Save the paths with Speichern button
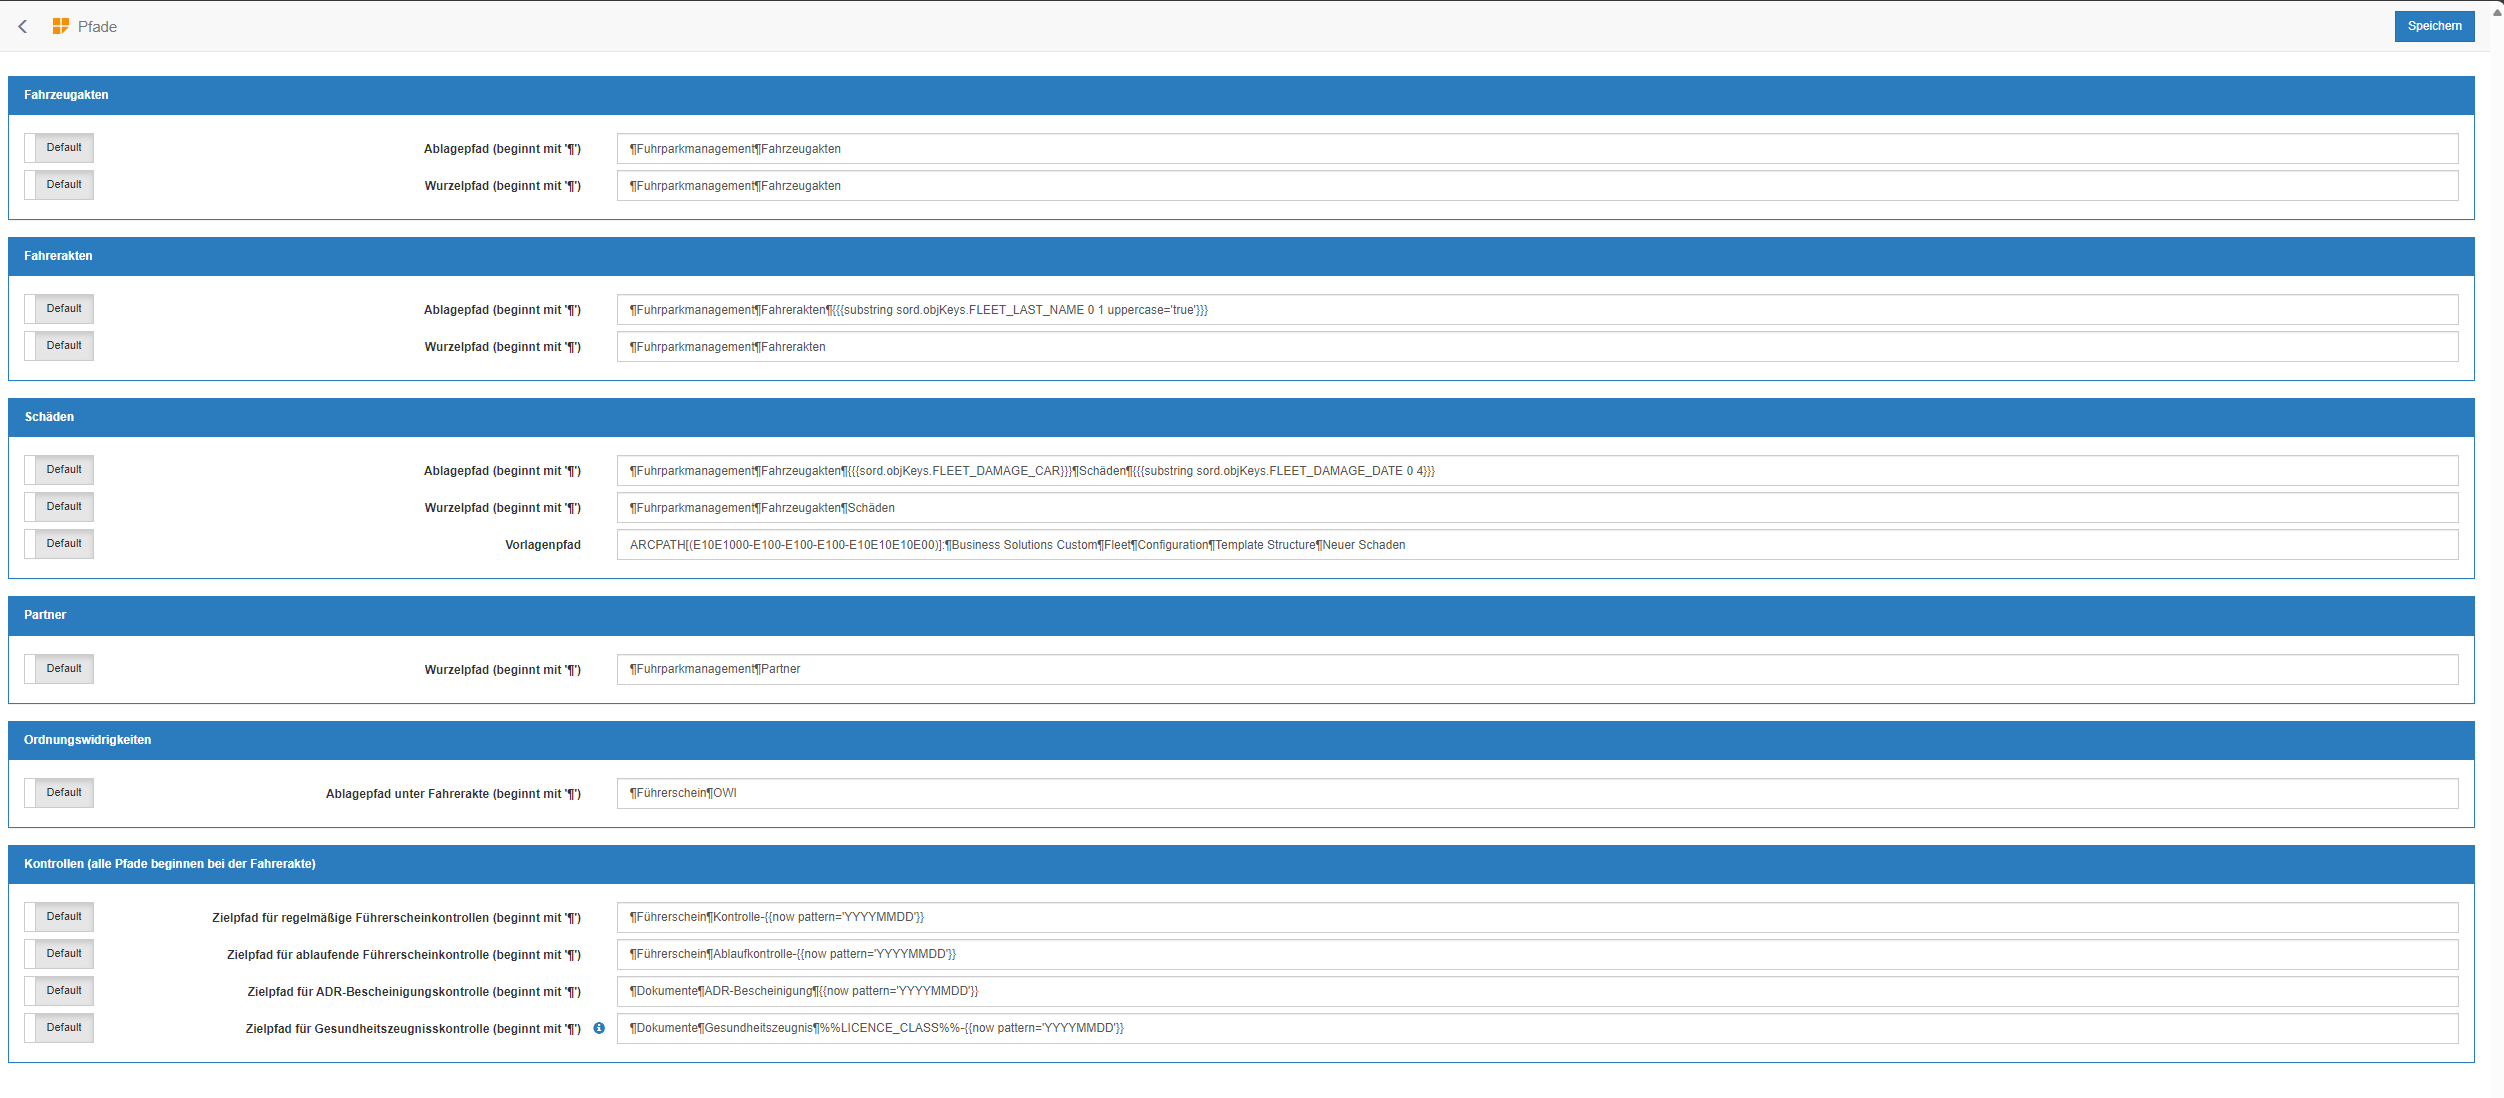The width and height of the screenshot is (2504, 1098). tap(2433, 26)
